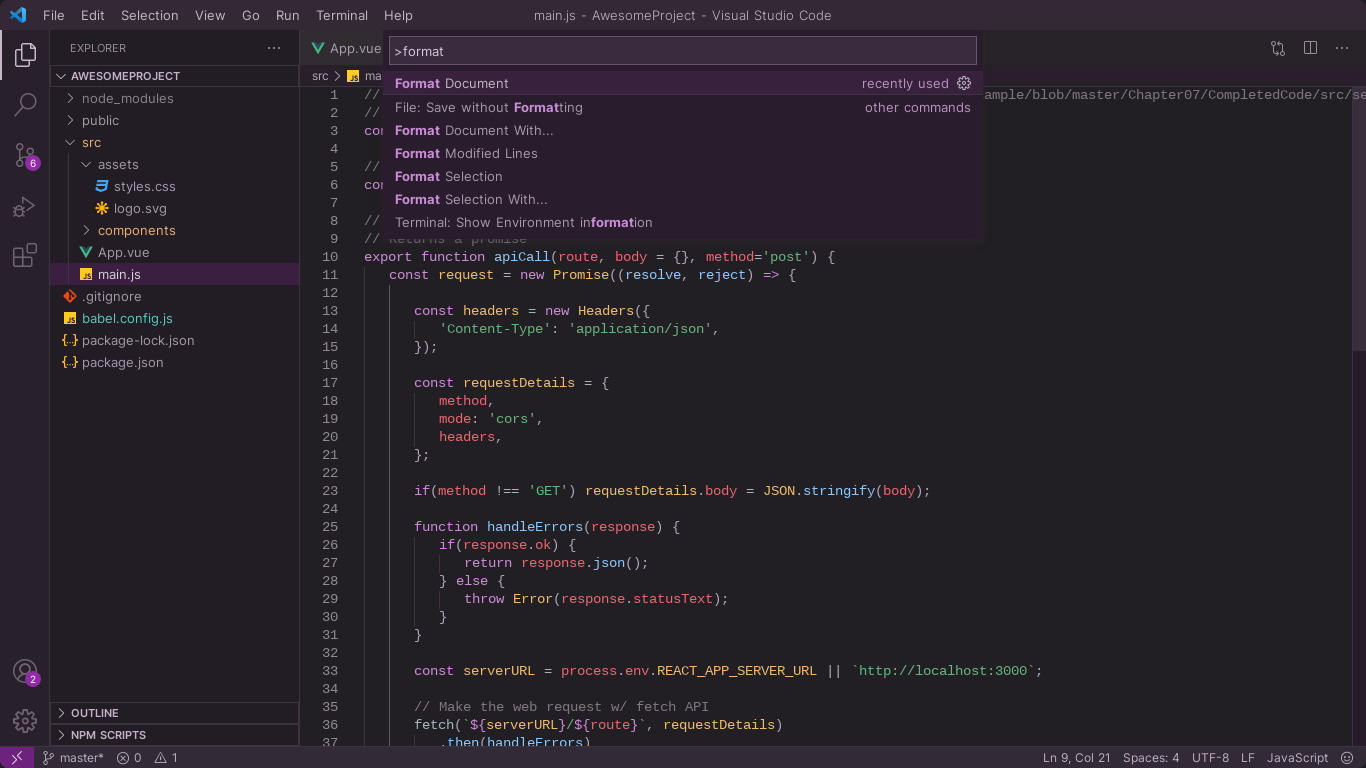Click the Ln 9, Col 21 cursor position
This screenshot has height=768, width=1366.
pos(1076,758)
